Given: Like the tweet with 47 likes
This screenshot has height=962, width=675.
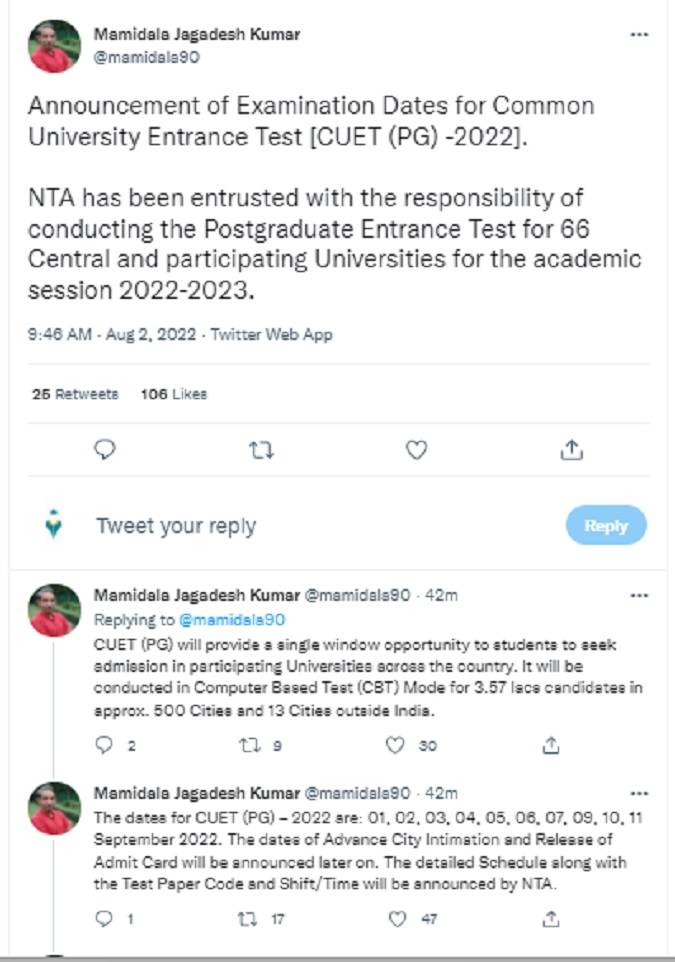Looking at the screenshot, I should point(396,918).
